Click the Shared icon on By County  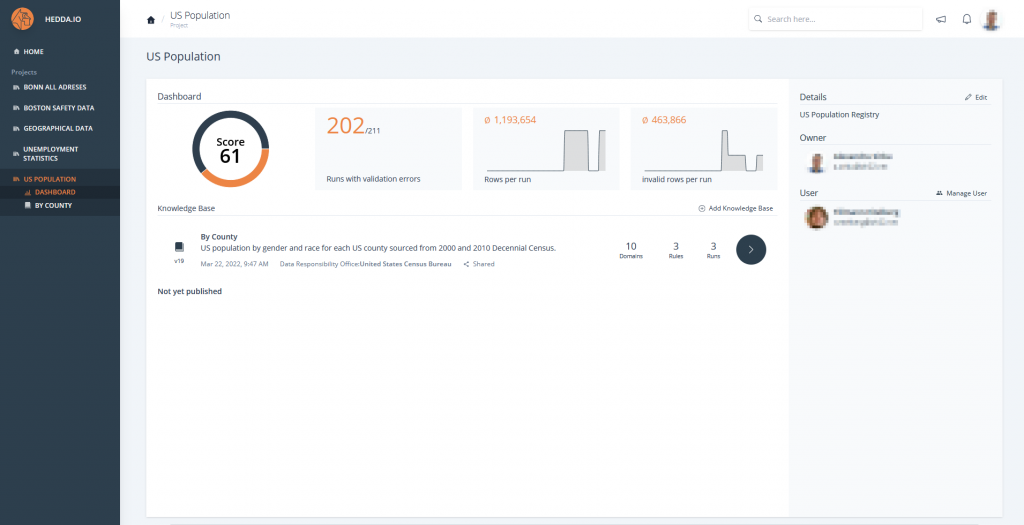tap(467, 264)
